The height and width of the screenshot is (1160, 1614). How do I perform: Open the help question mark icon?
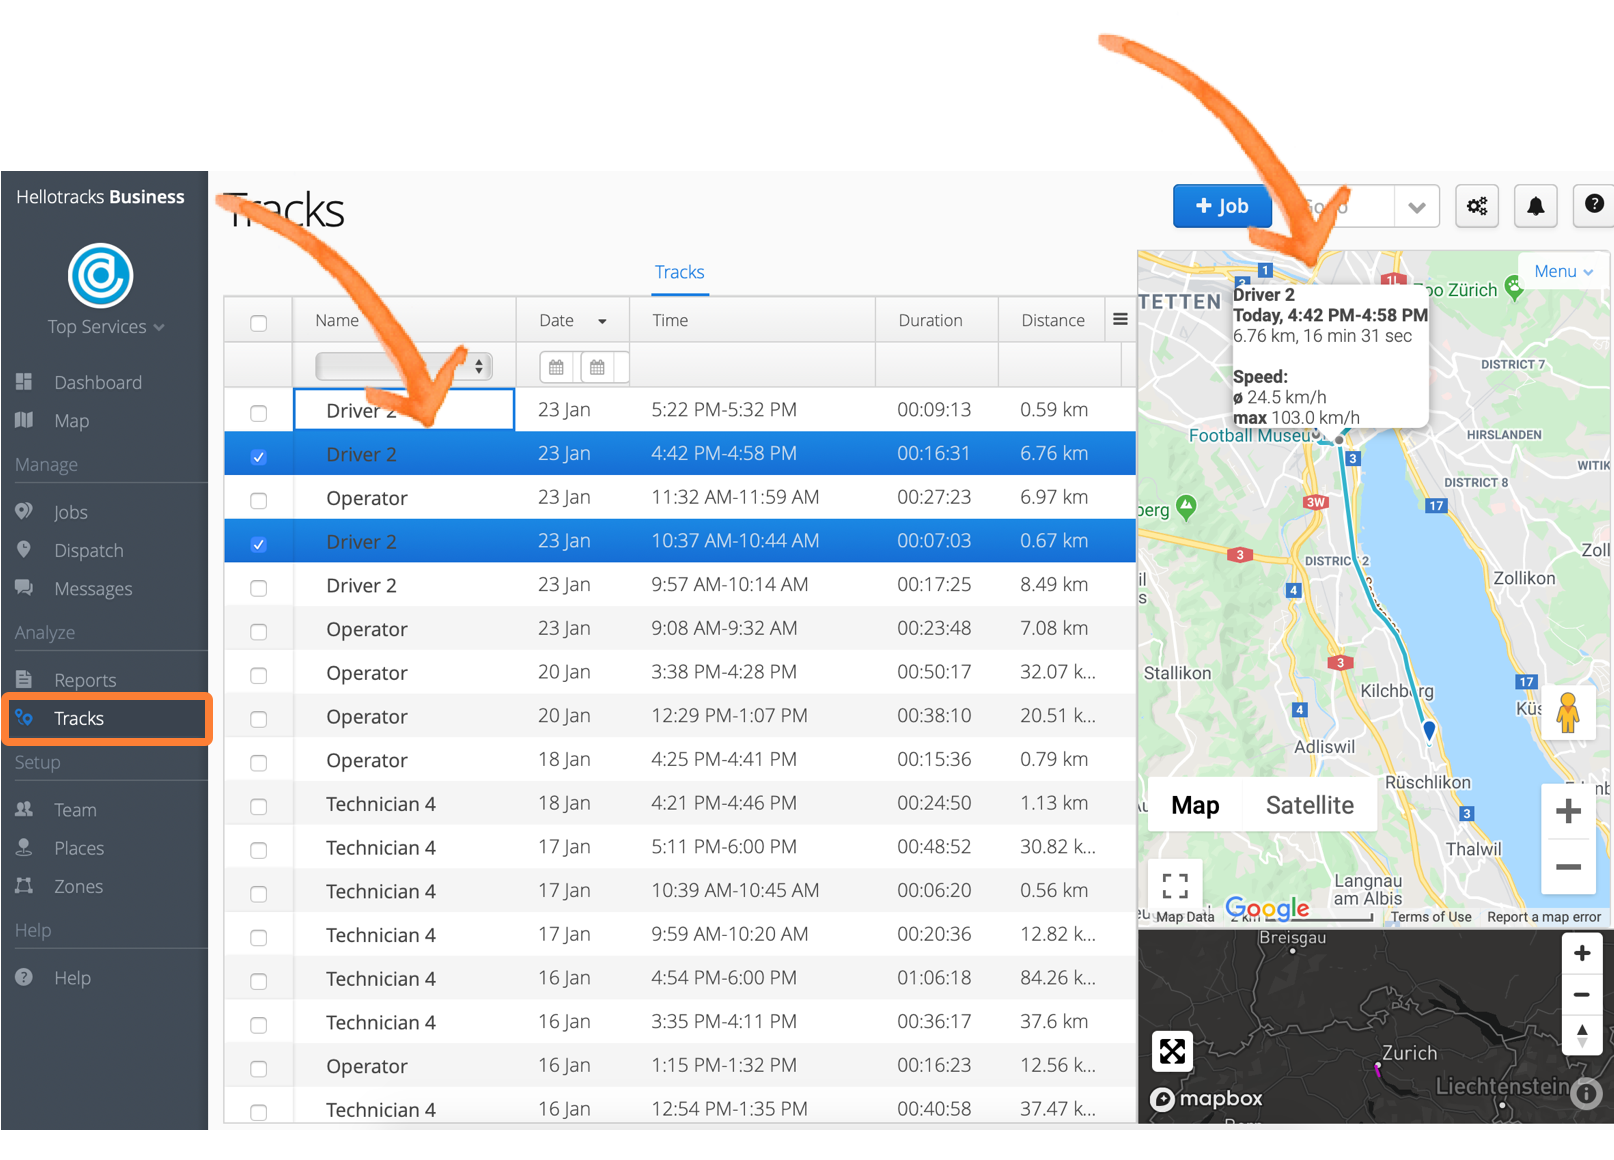point(1594,205)
